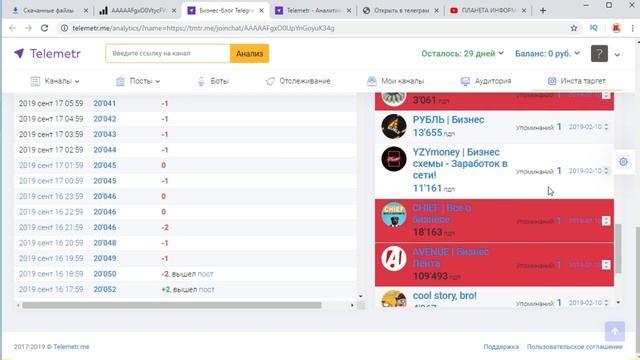
Task: Click the browser forward arrow
Action: coord(28,28)
